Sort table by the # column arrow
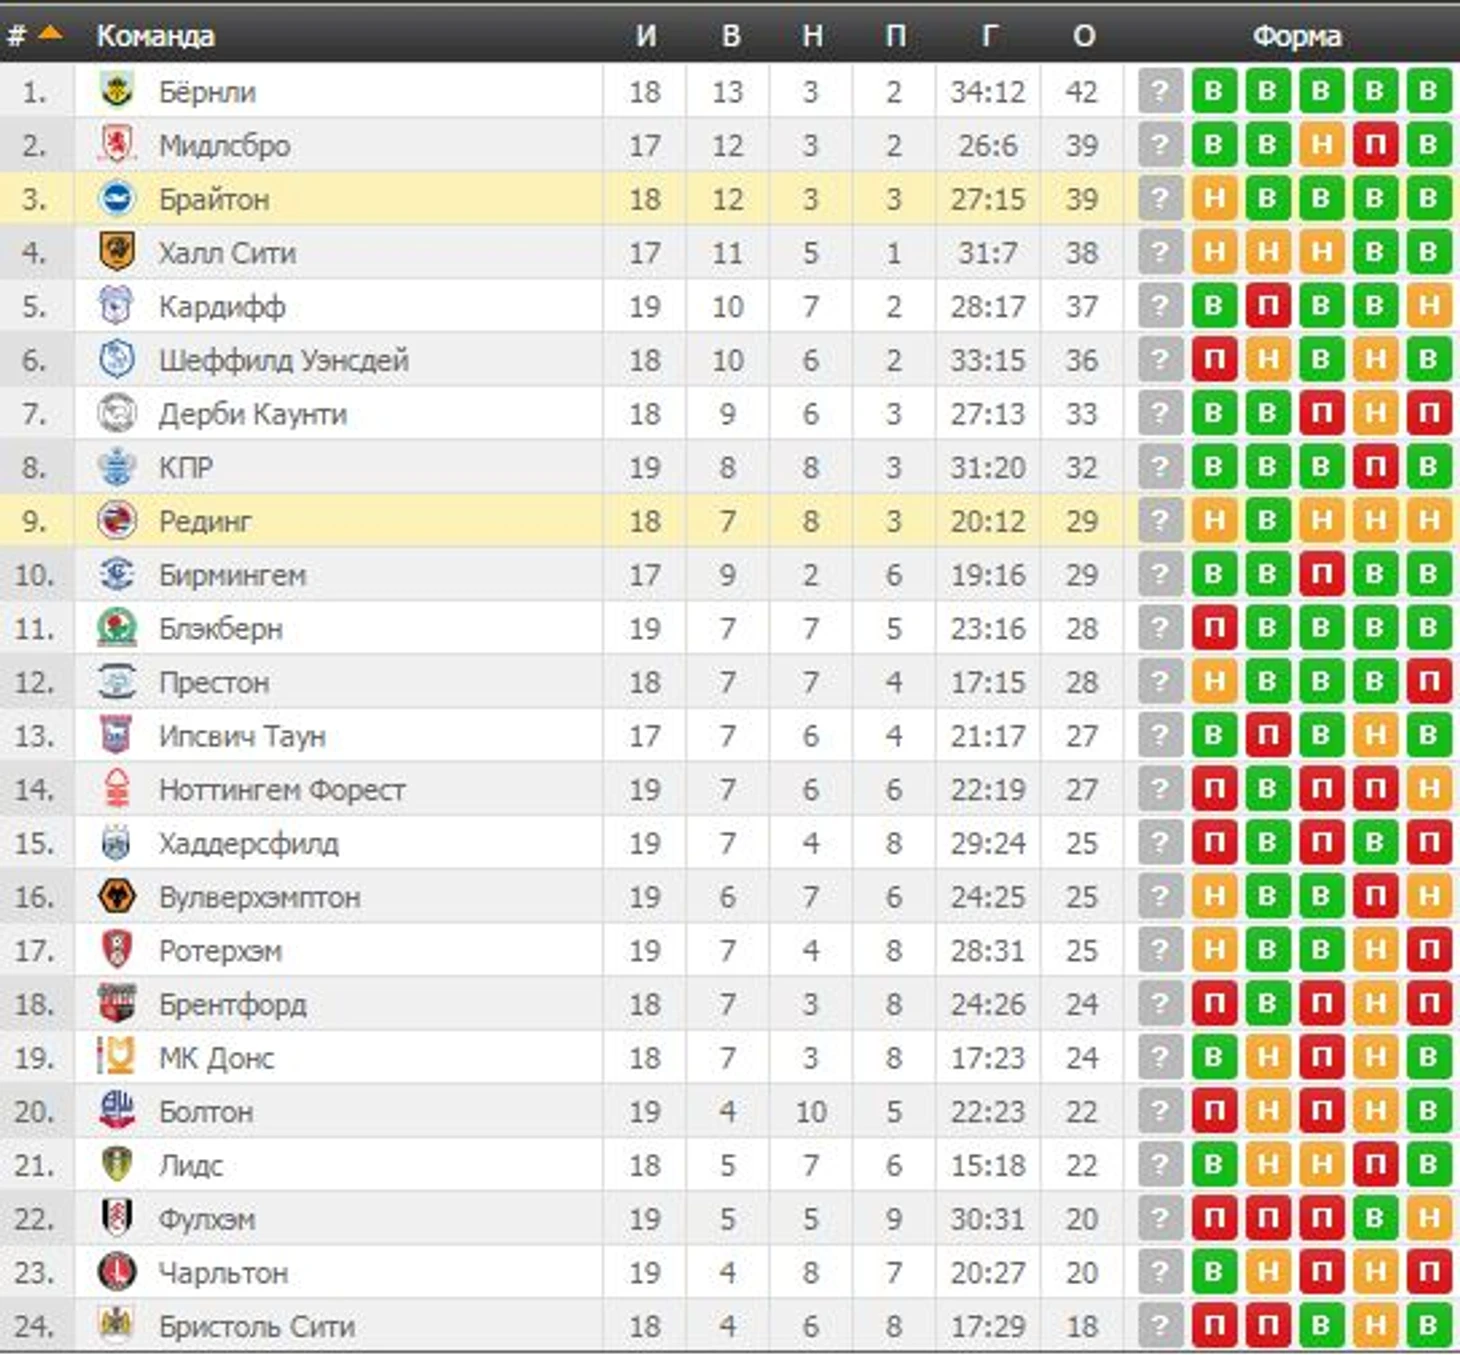1460x1355 pixels. (x=49, y=34)
